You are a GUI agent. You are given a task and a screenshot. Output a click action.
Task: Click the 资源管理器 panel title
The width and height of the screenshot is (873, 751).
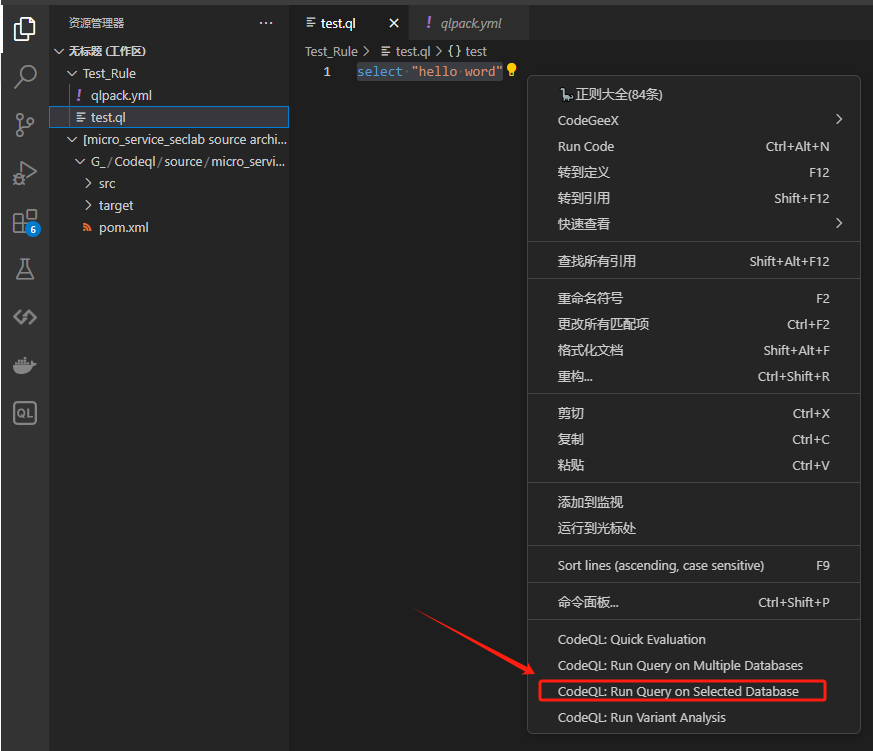96,23
